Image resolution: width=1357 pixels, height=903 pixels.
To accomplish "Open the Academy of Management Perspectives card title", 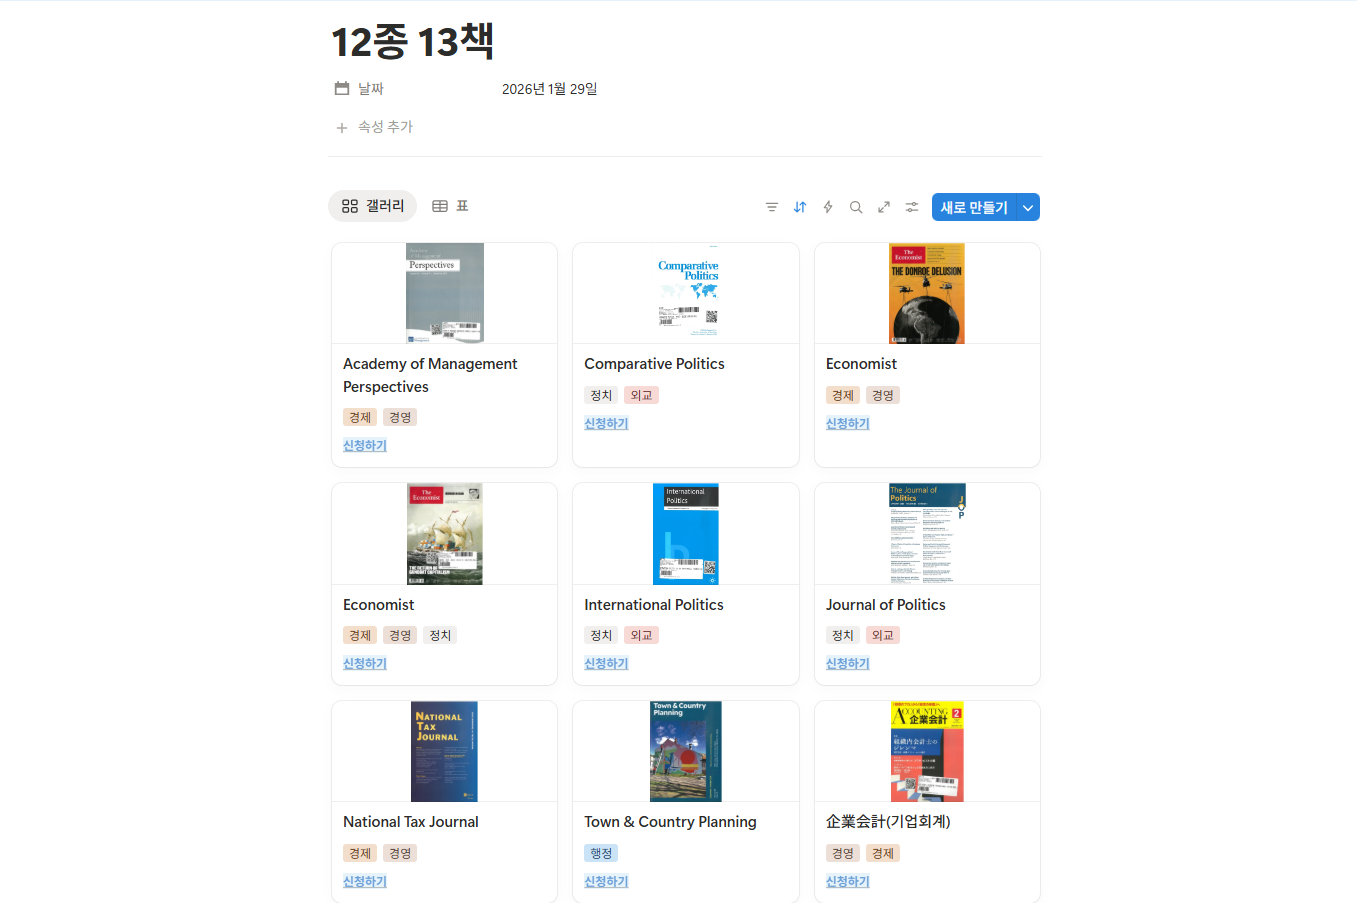I will [x=430, y=375].
